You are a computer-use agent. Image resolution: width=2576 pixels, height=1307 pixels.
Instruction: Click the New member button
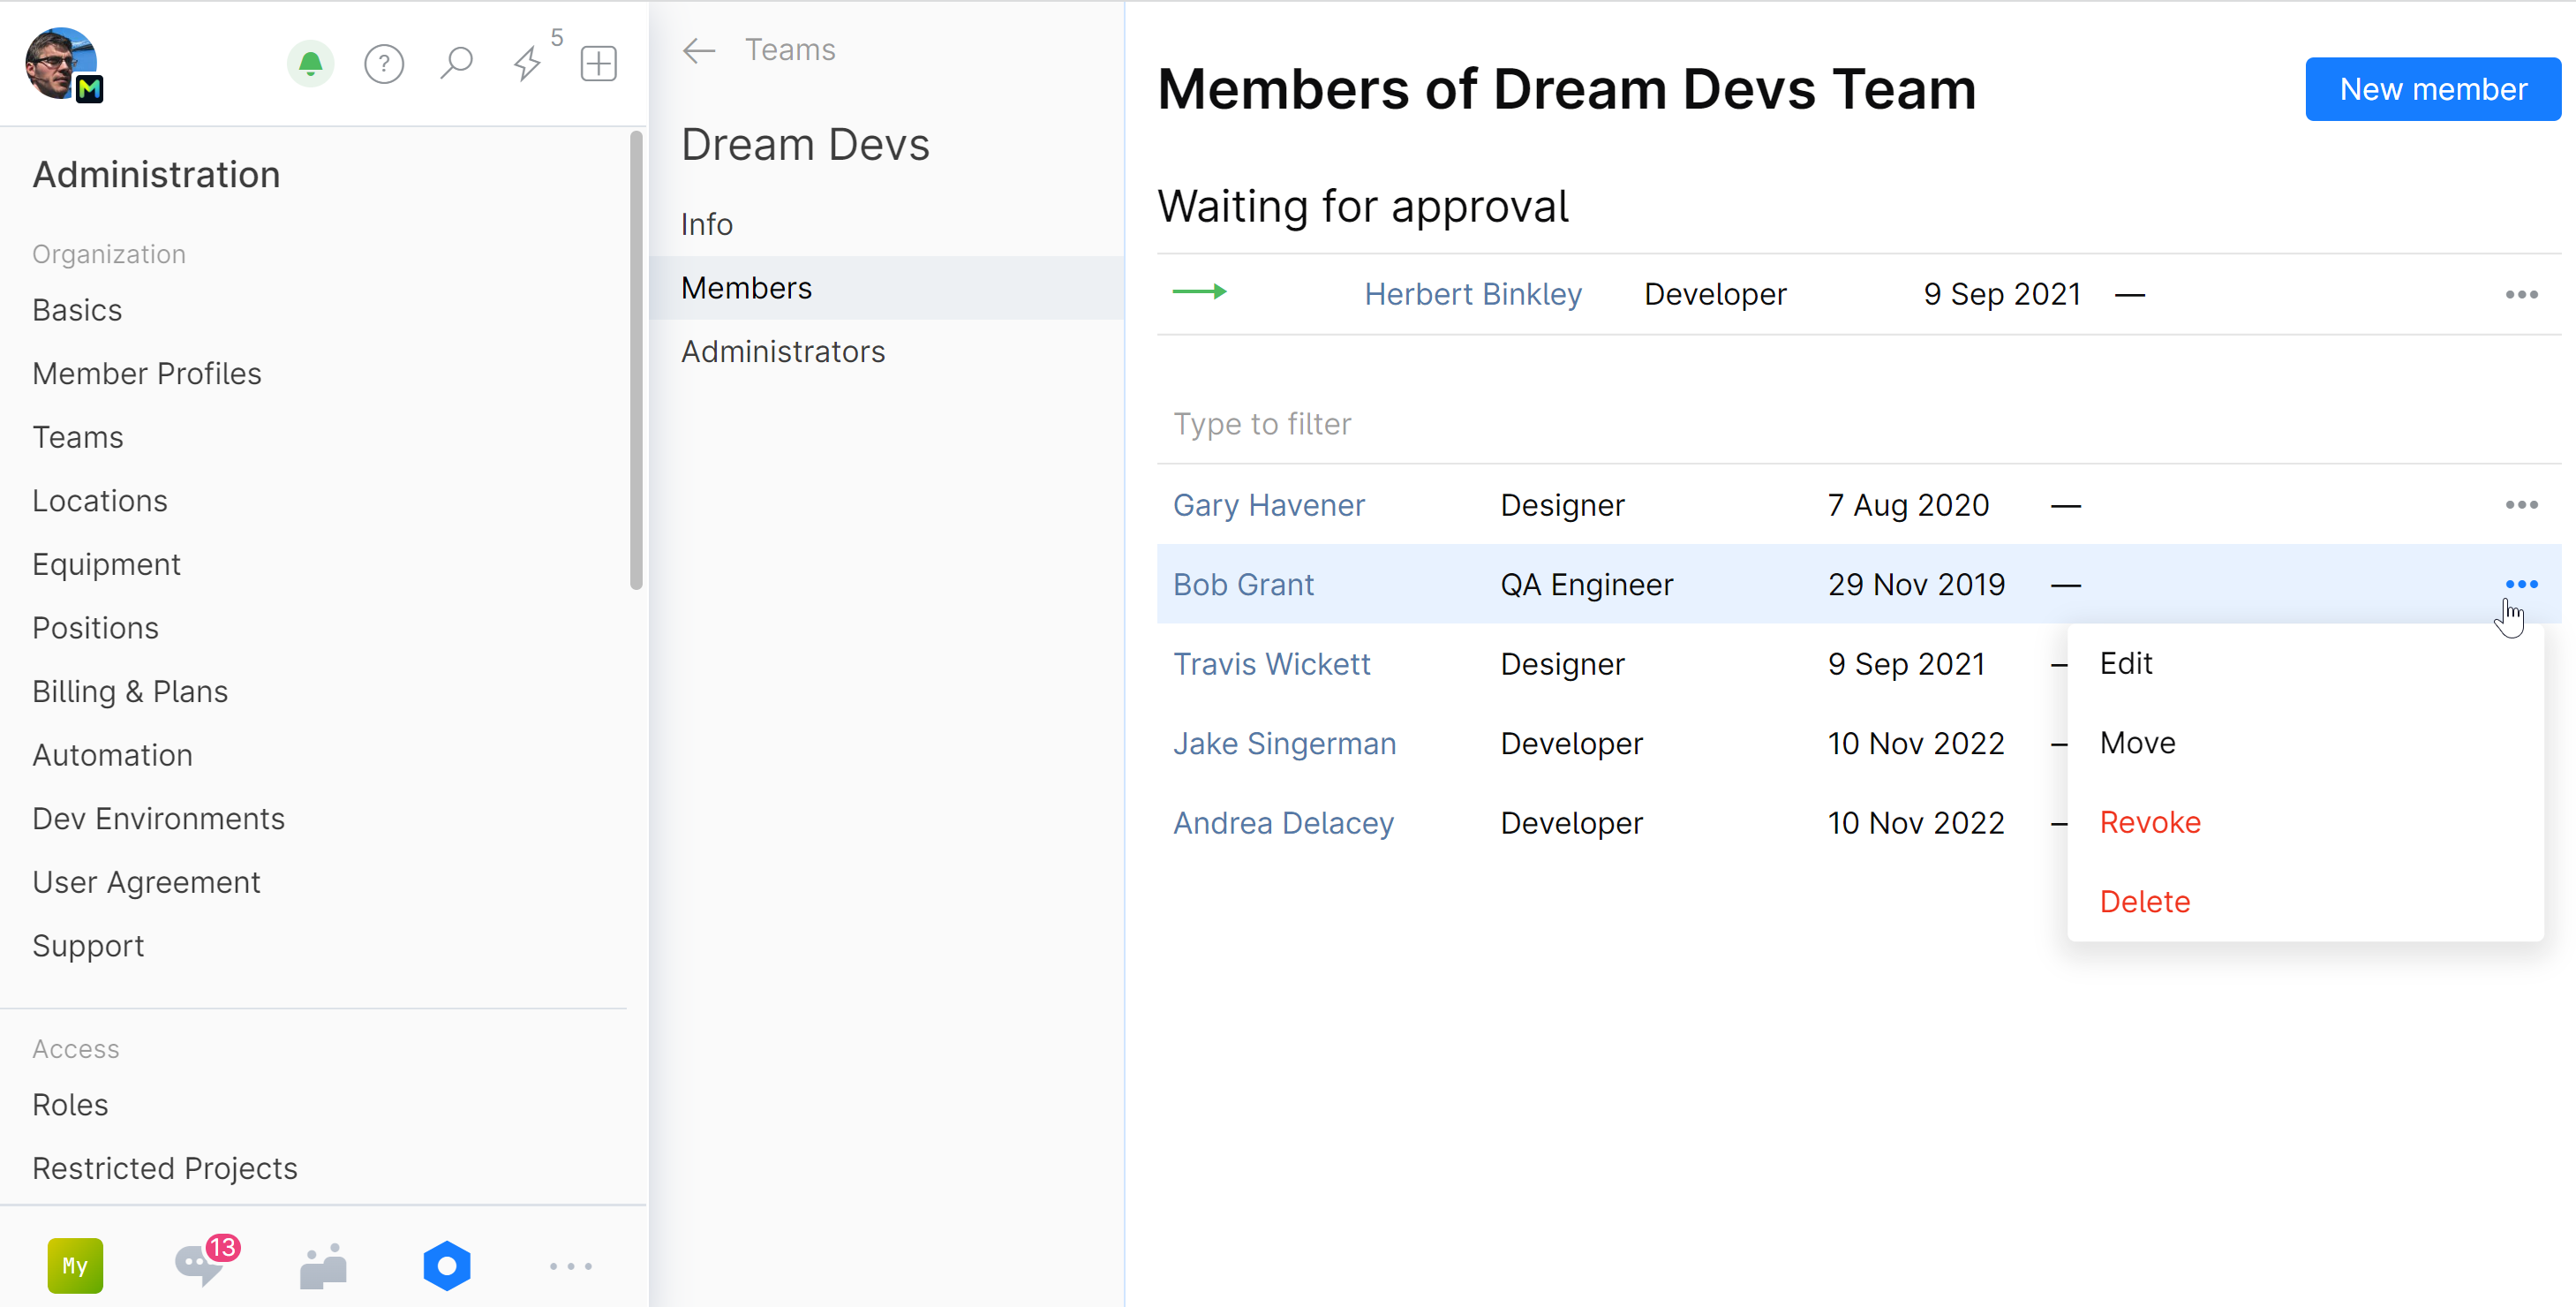coord(2432,88)
